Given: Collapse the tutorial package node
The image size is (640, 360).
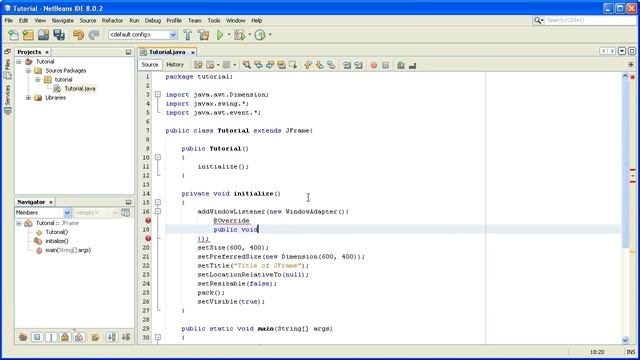Looking at the screenshot, I should (38, 80).
